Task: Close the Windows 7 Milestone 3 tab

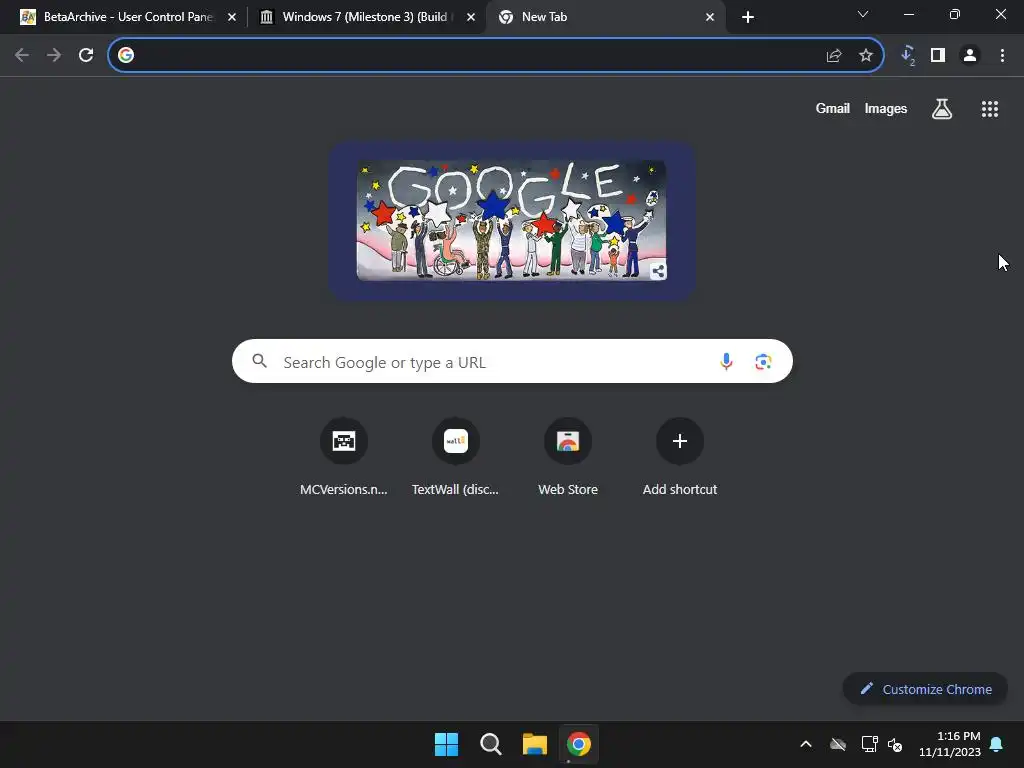Action: [471, 18]
